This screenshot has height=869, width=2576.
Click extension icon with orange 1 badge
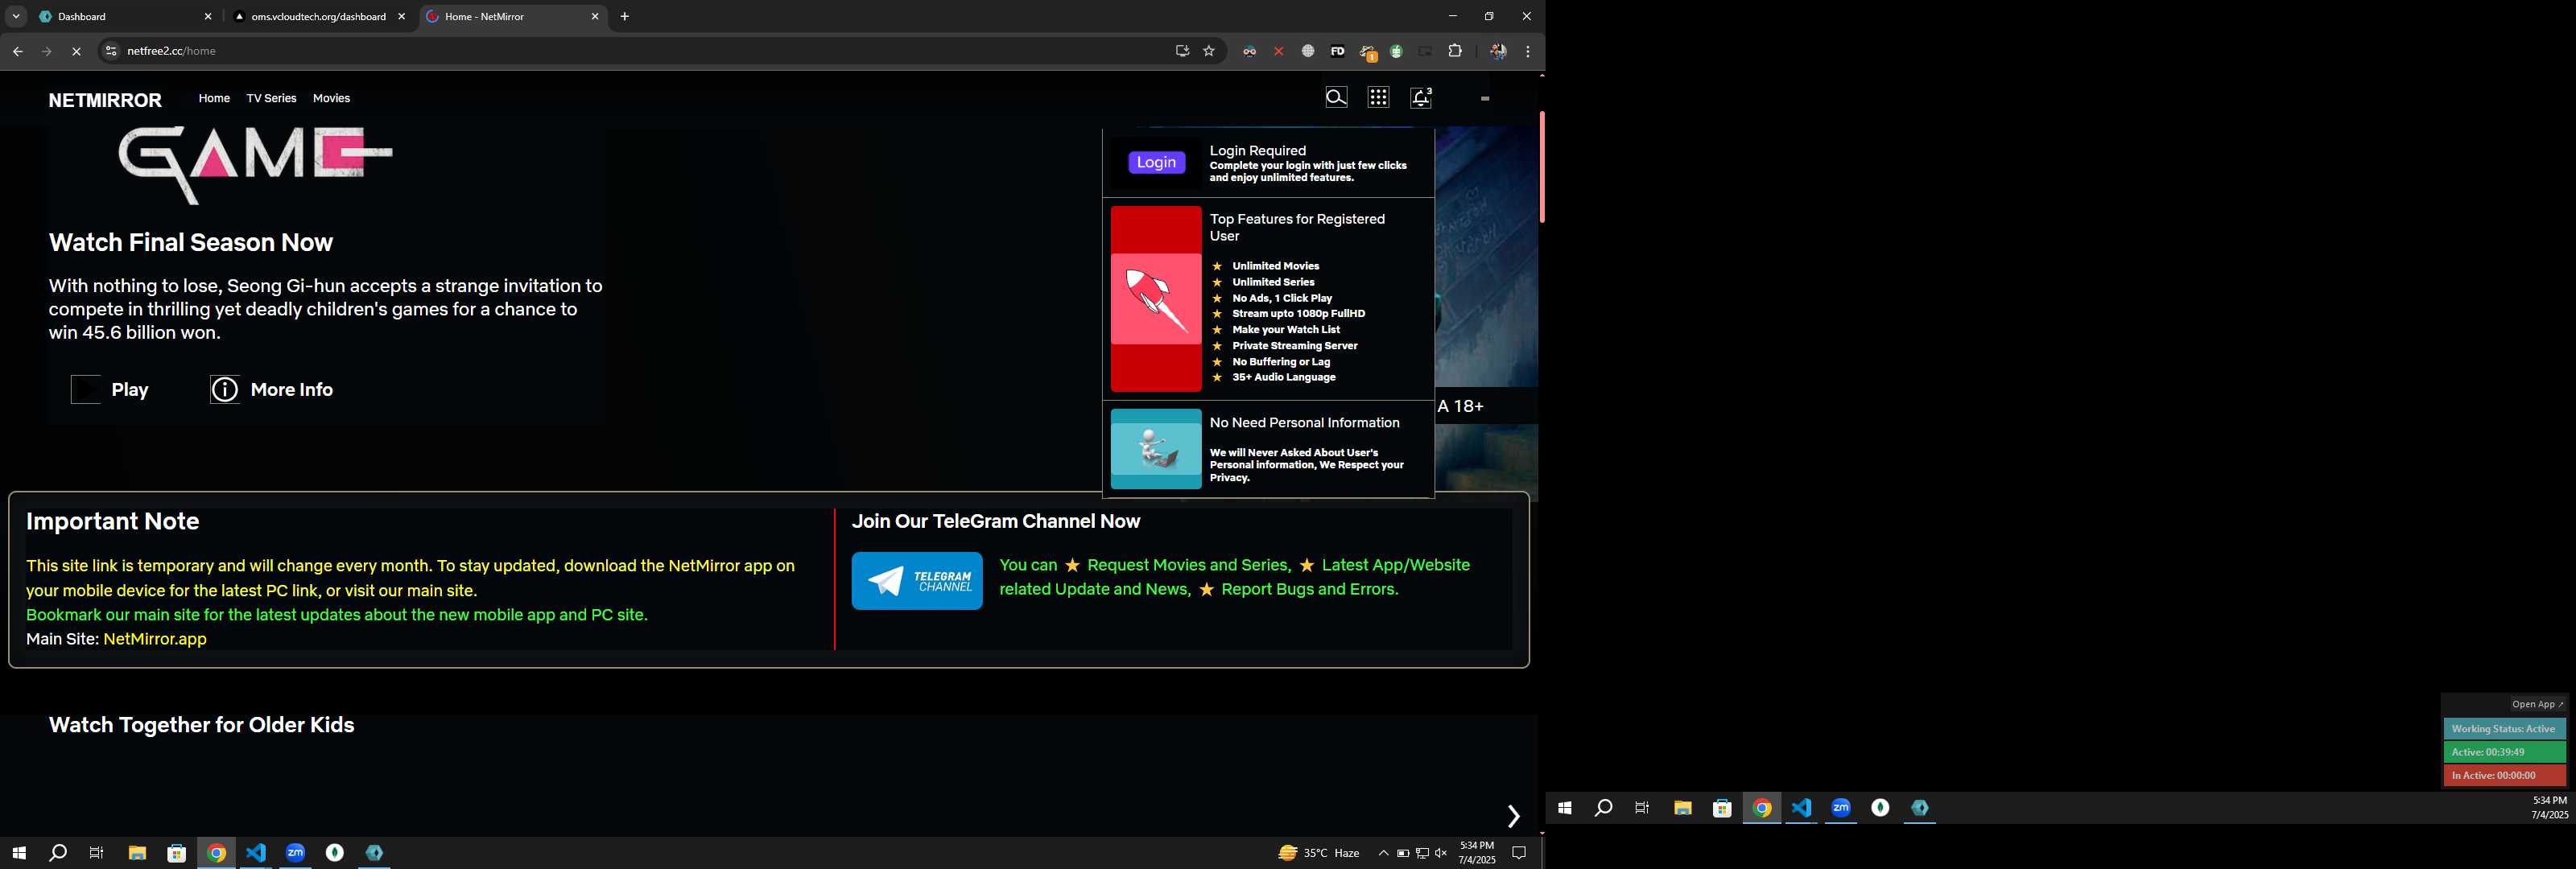tap(1368, 52)
